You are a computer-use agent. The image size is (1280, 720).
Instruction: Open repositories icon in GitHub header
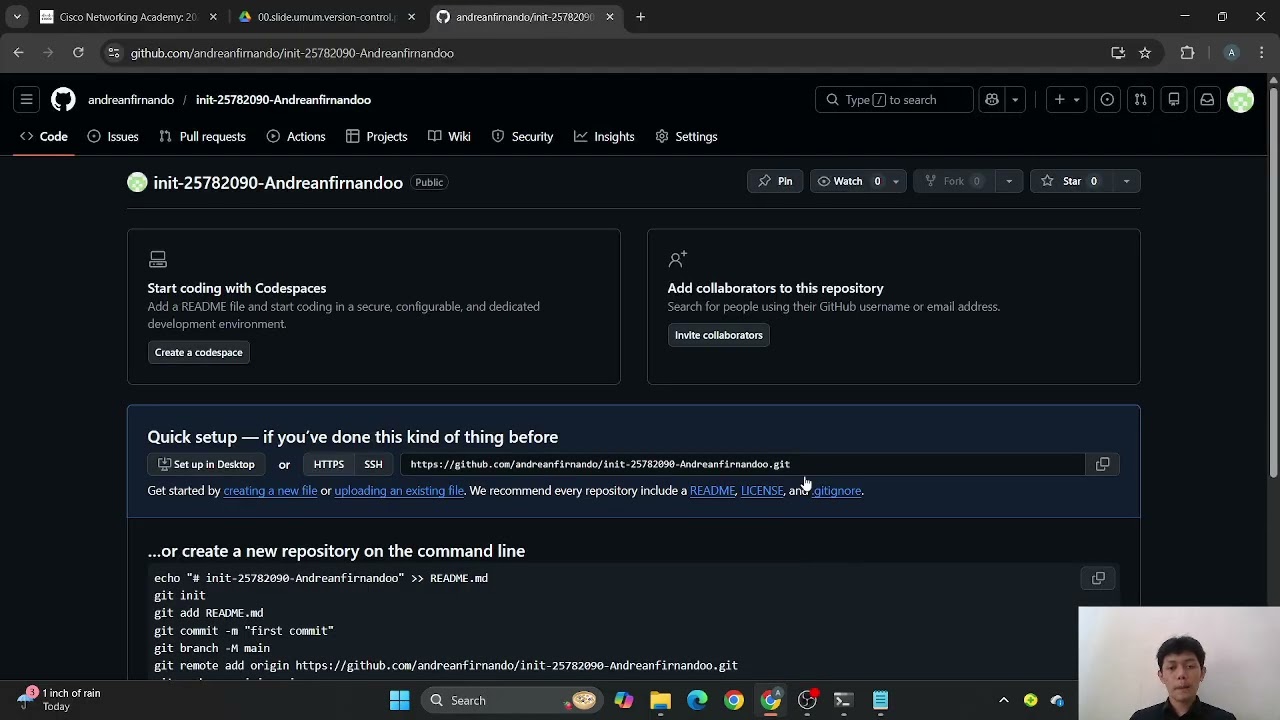pyautogui.click(x=1174, y=100)
